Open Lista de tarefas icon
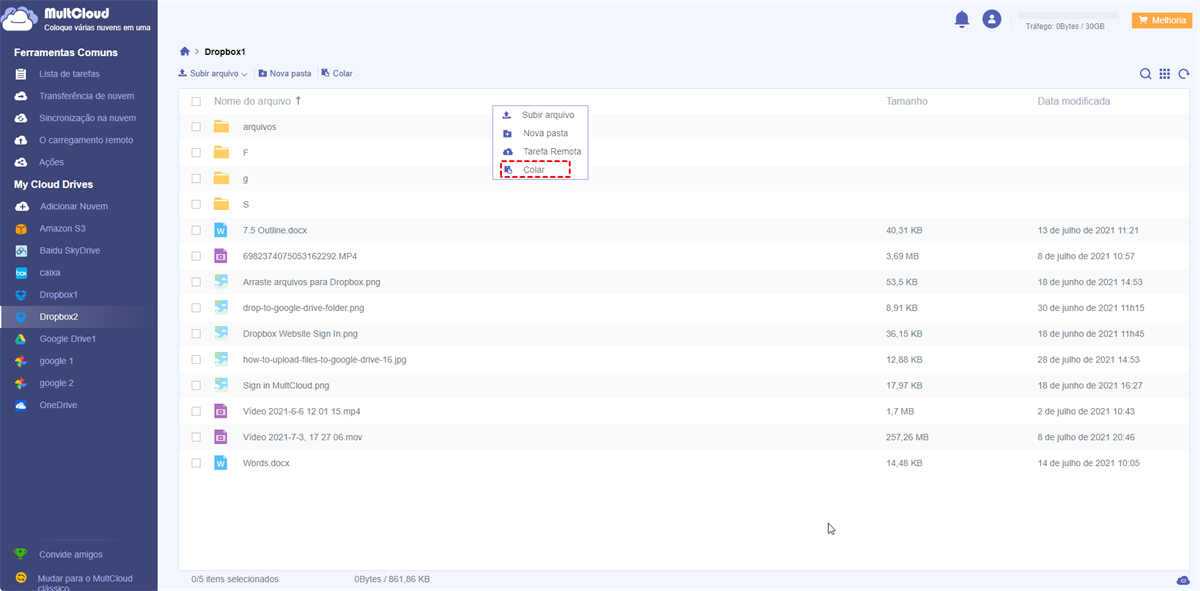 (x=21, y=74)
